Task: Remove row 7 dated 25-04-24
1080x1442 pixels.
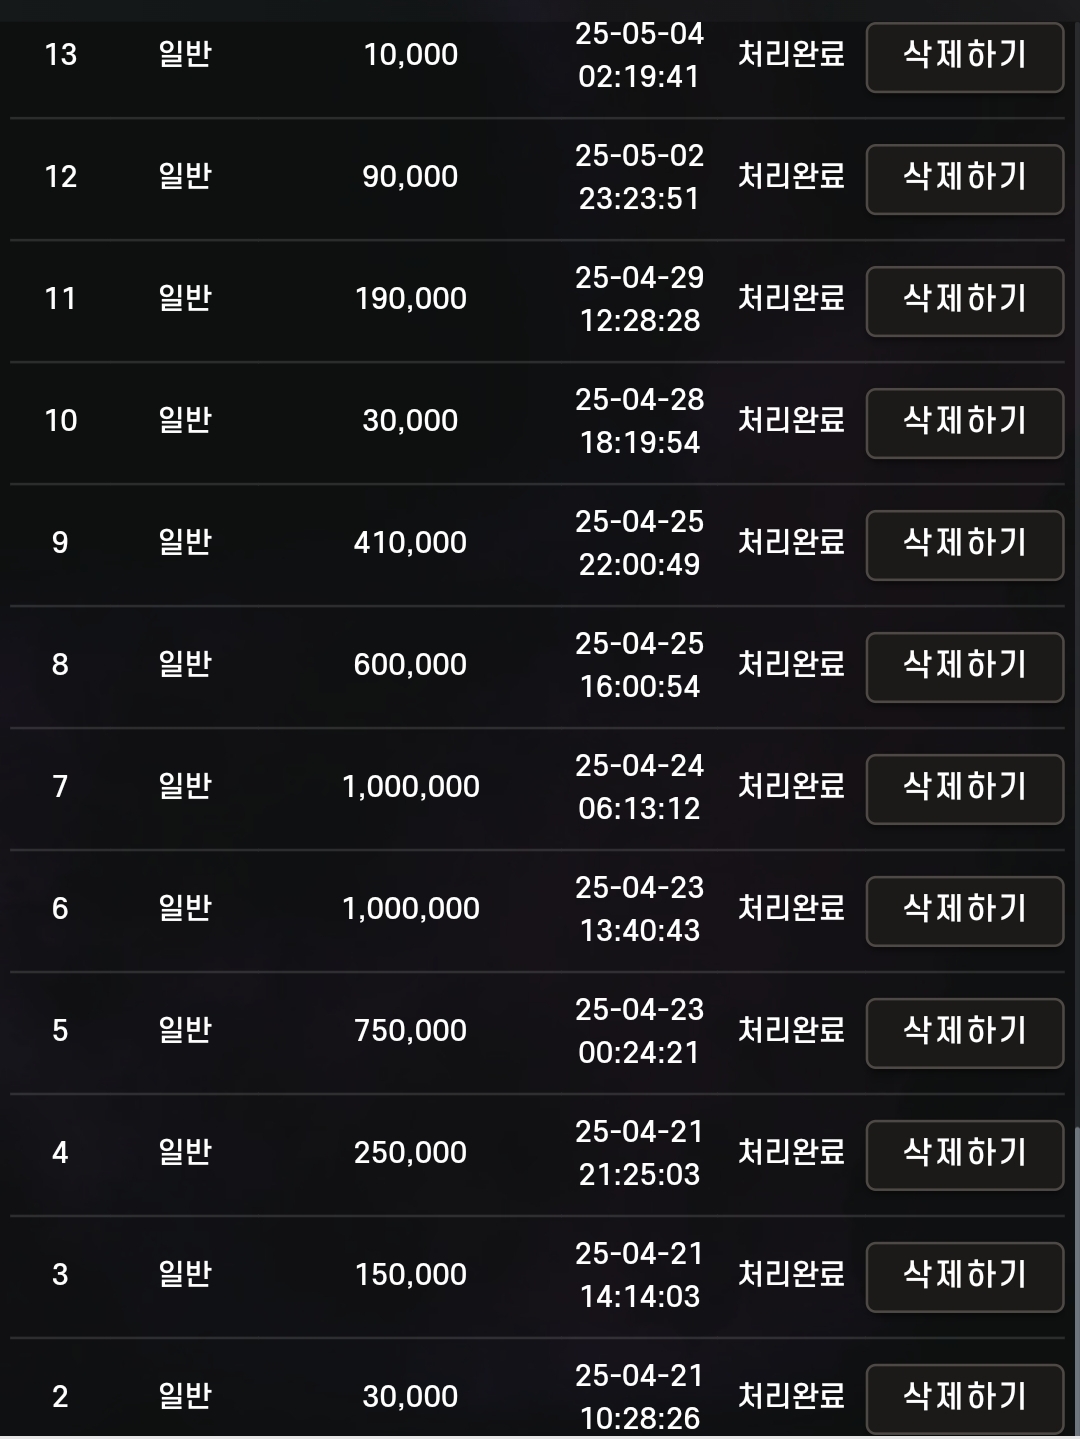Action: tap(964, 789)
